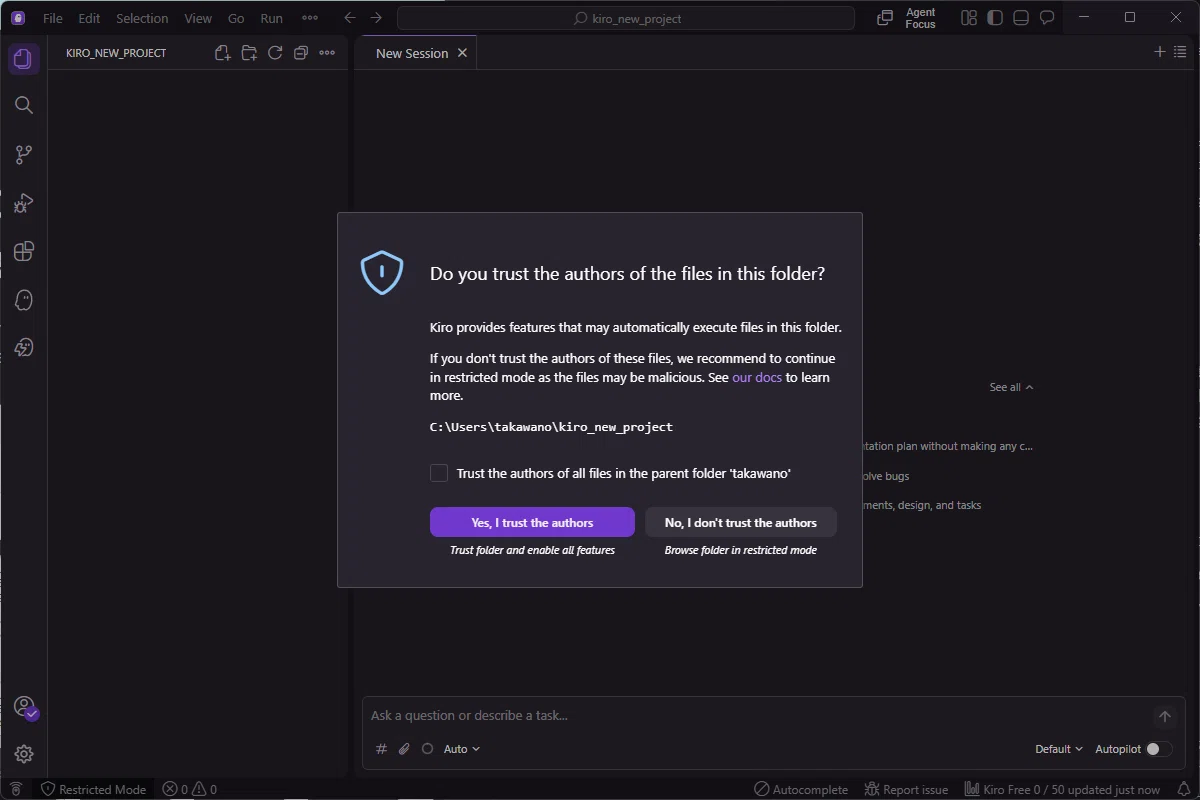Click the Kiro logo icon in title bar
Viewport: 1200px width, 800px height.
(18, 18)
